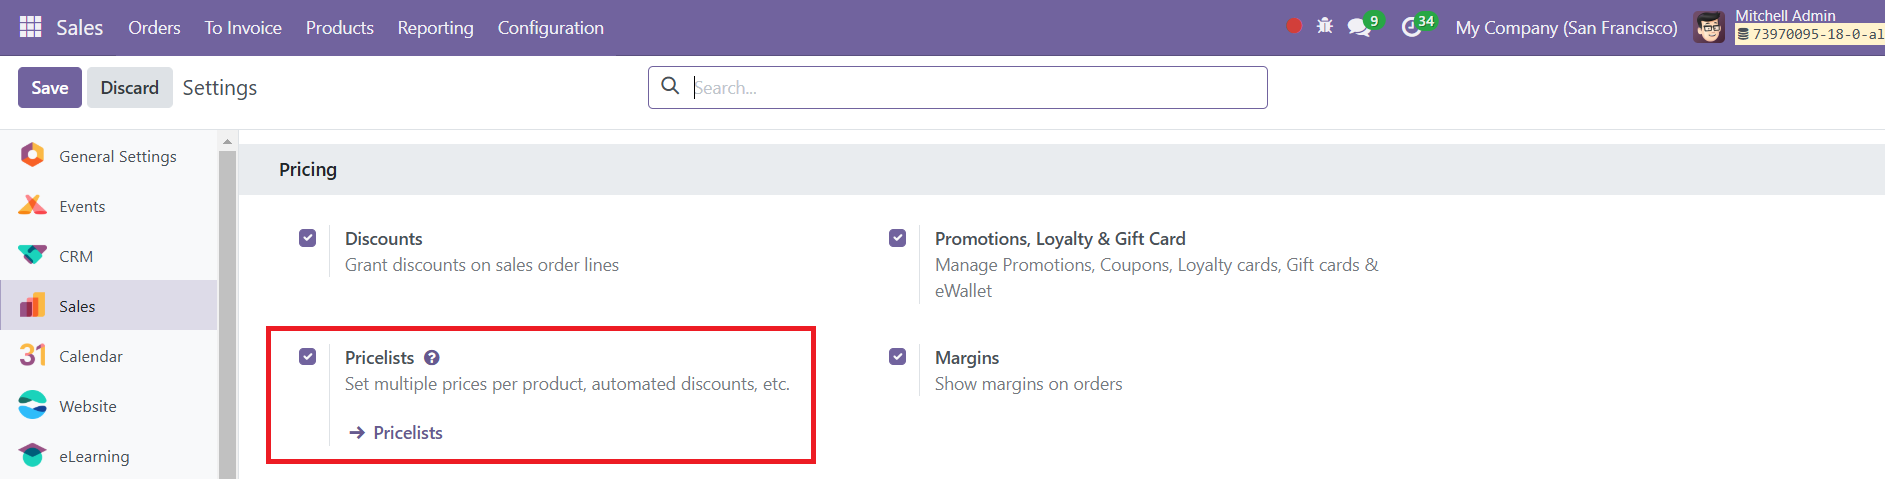This screenshot has height=479, width=1885.
Task: Follow the Pricelists arrow link
Action: pos(396,433)
